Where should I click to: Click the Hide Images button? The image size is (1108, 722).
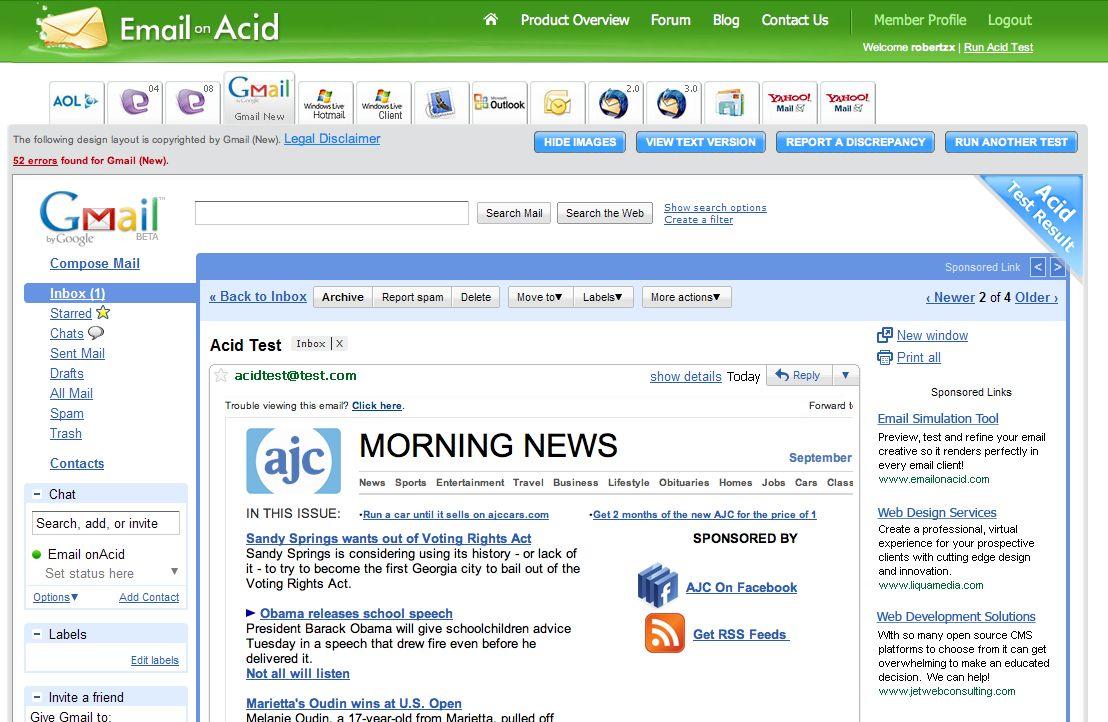pyautogui.click(x=580, y=142)
